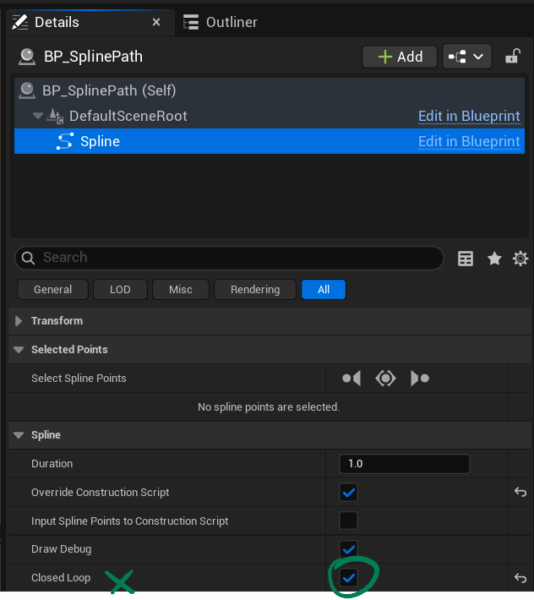Click the Details tab pencil icon
This screenshot has height=600, width=534.
pos(20,22)
